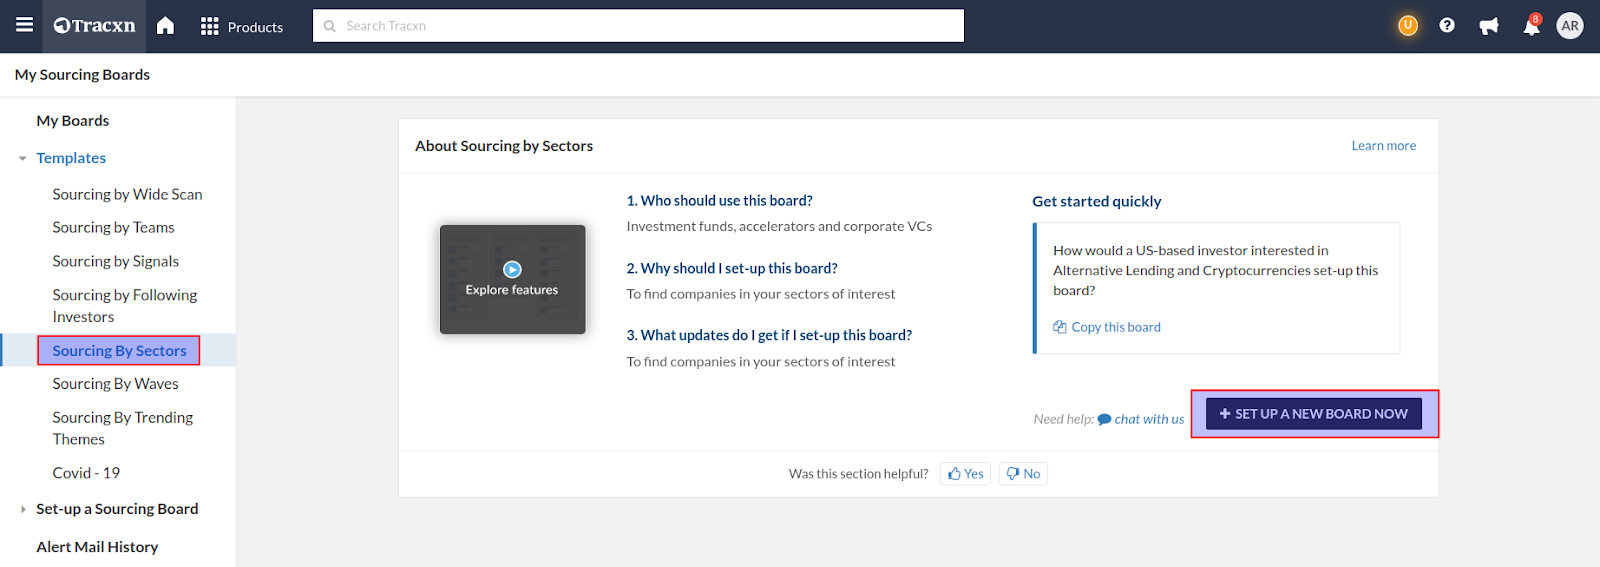Image resolution: width=1600 pixels, height=567 pixels.
Task: Click Set Up a New Board Now
Action: click(1313, 414)
